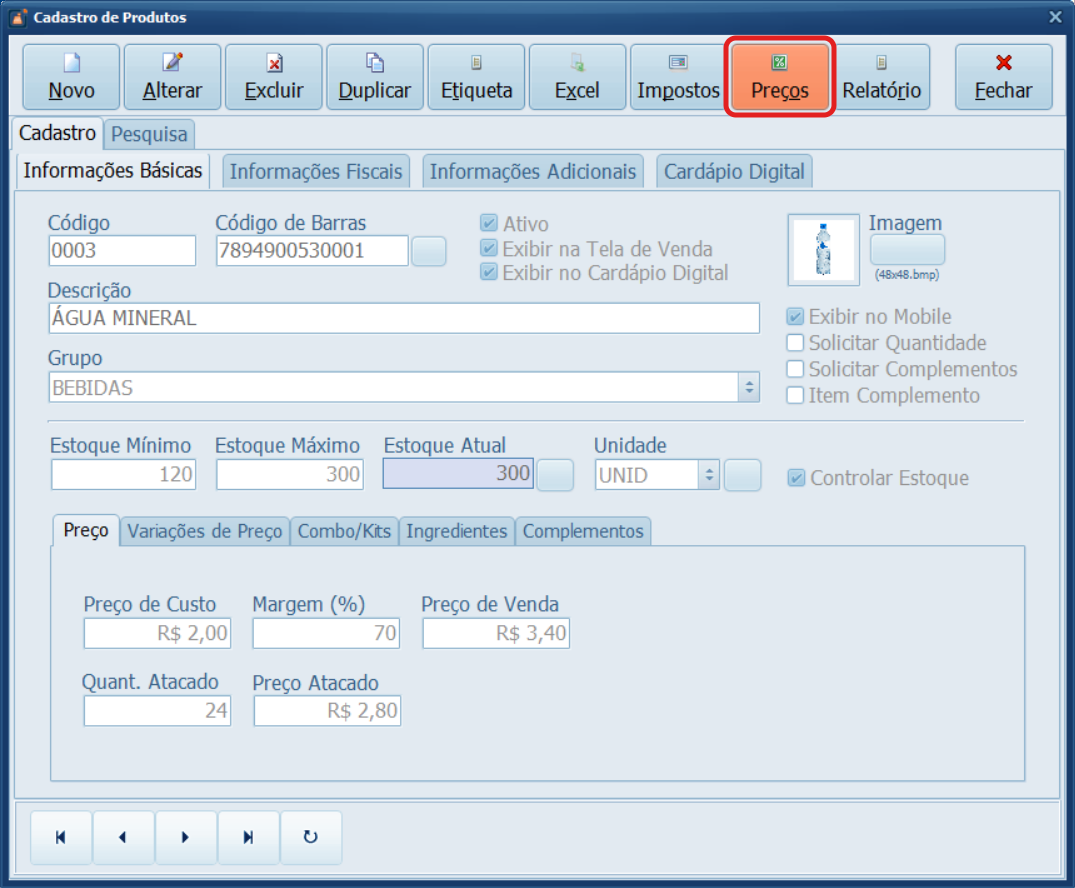Open the Impostos tax settings
This screenshot has width=1075, height=888.
(x=678, y=77)
